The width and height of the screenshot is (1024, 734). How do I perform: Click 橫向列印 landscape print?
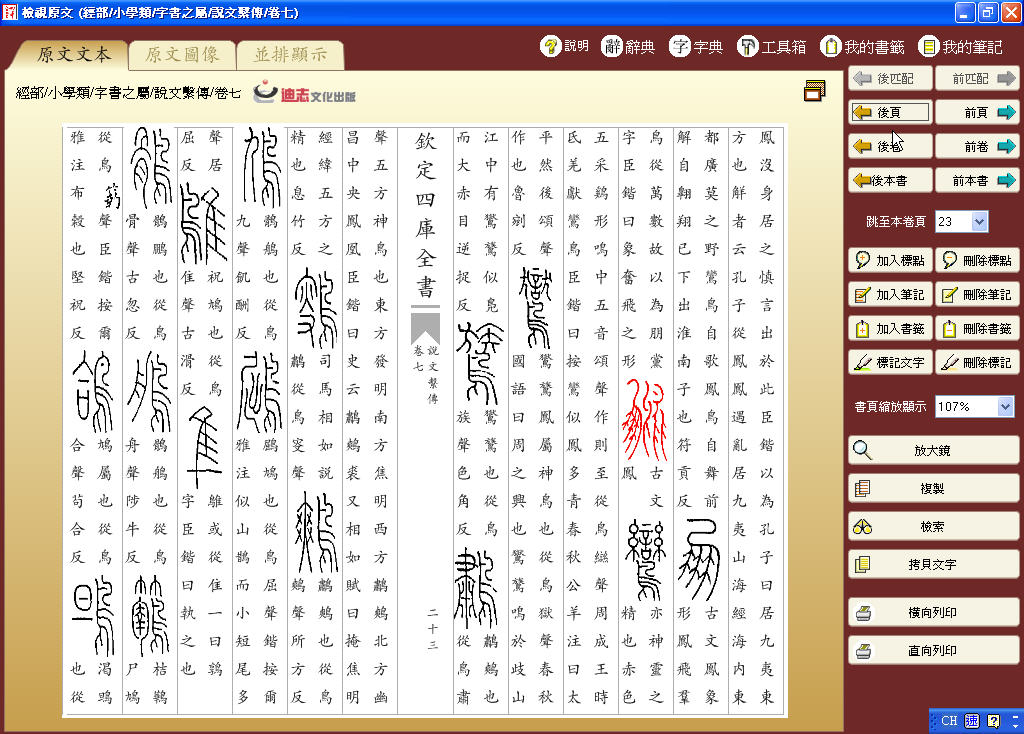click(x=933, y=613)
